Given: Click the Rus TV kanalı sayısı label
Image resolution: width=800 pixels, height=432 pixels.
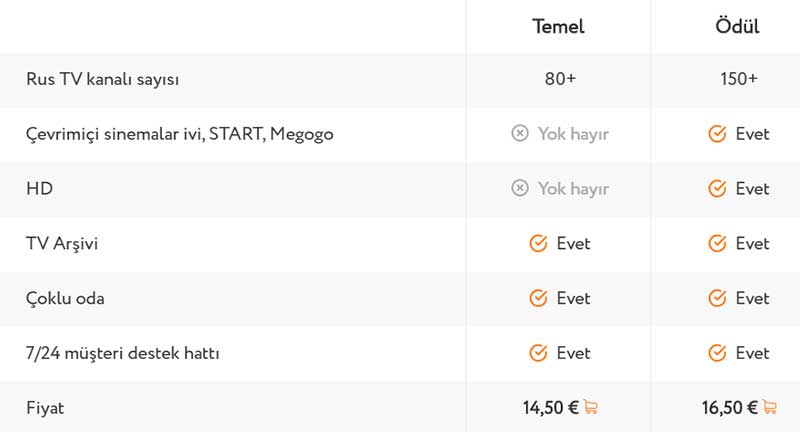Looking at the screenshot, I should click(103, 80).
